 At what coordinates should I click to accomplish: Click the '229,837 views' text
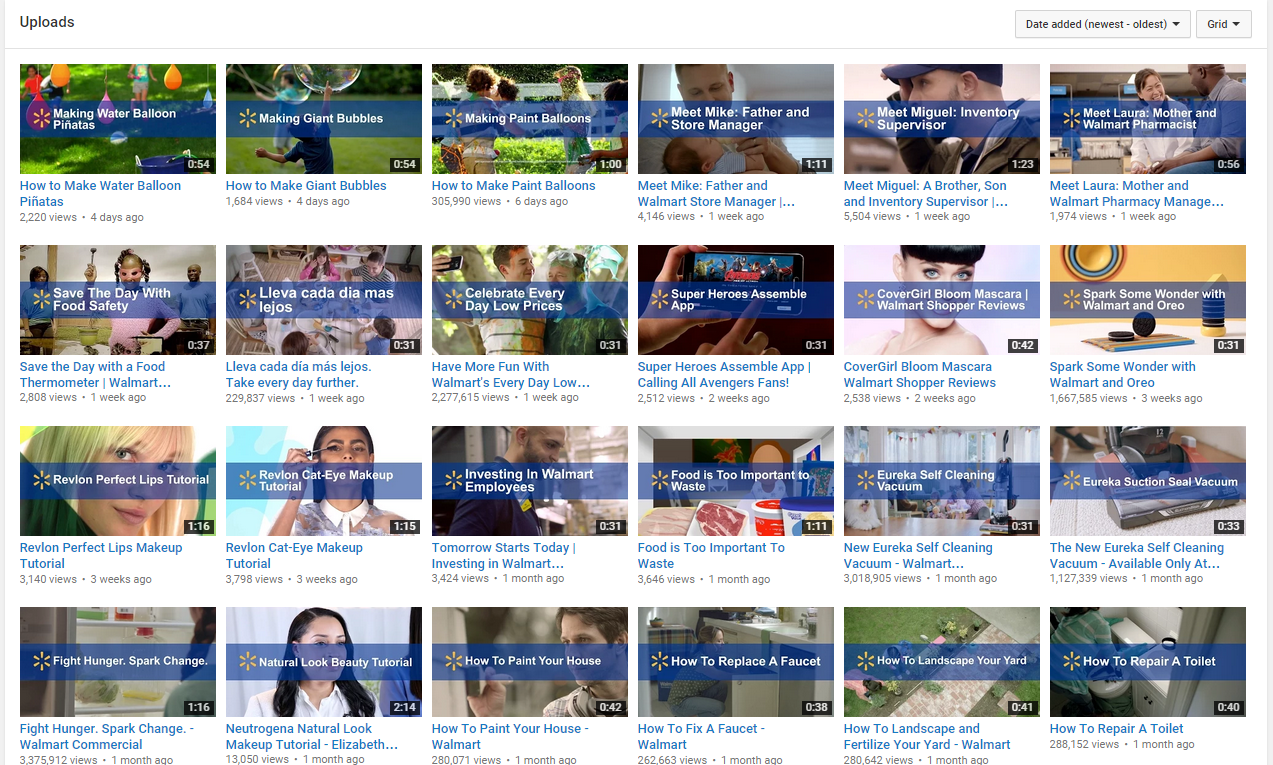[x=260, y=397]
